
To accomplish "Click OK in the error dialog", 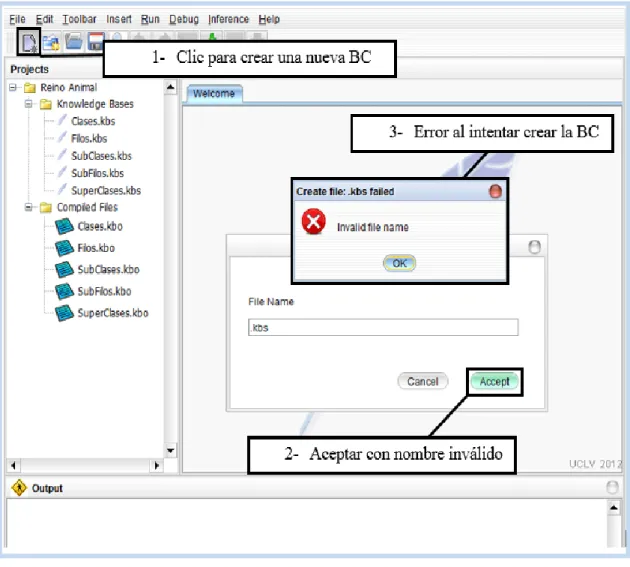I will pyautogui.click(x=399, y=263).
